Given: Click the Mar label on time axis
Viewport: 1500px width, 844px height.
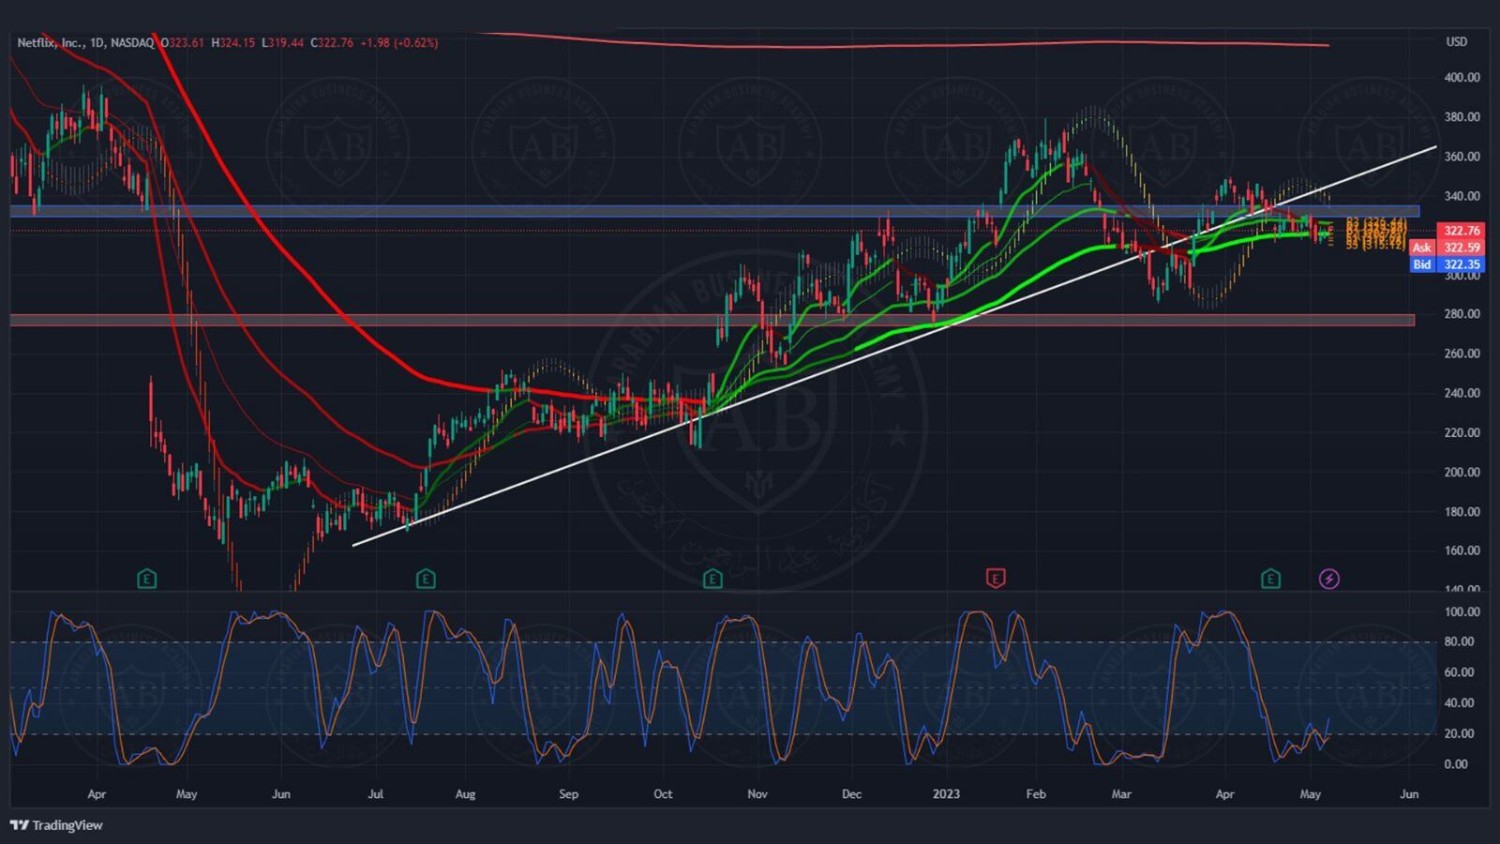Looking at the screenshot, I should 1121,794.
